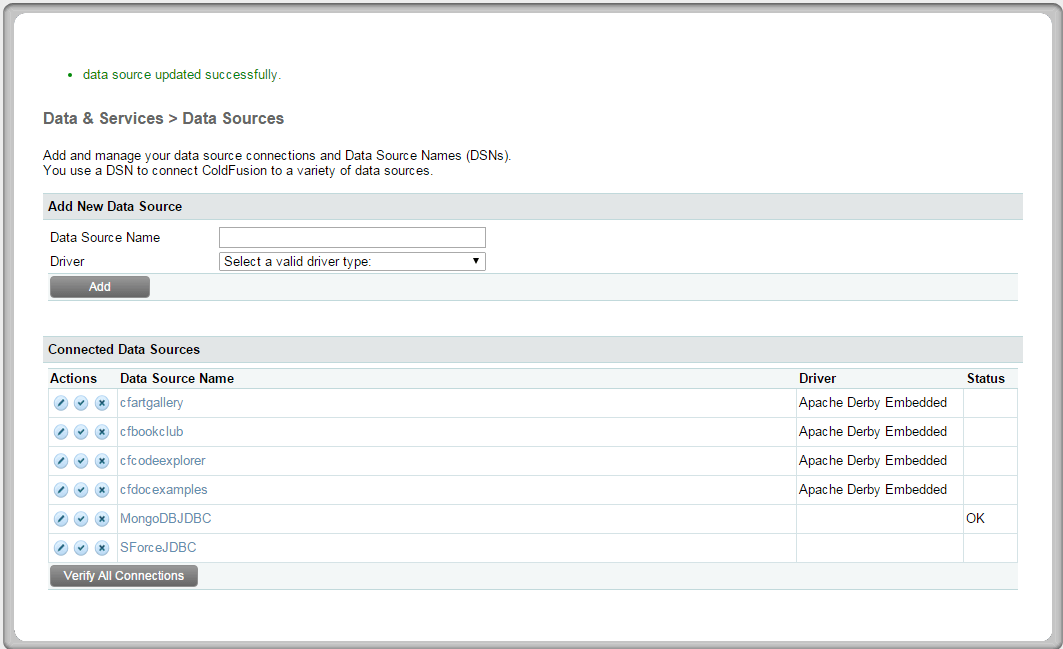Open the MongoDBJDBC data source link
This screenshot has height=649, width=1063.
point(165,519)
